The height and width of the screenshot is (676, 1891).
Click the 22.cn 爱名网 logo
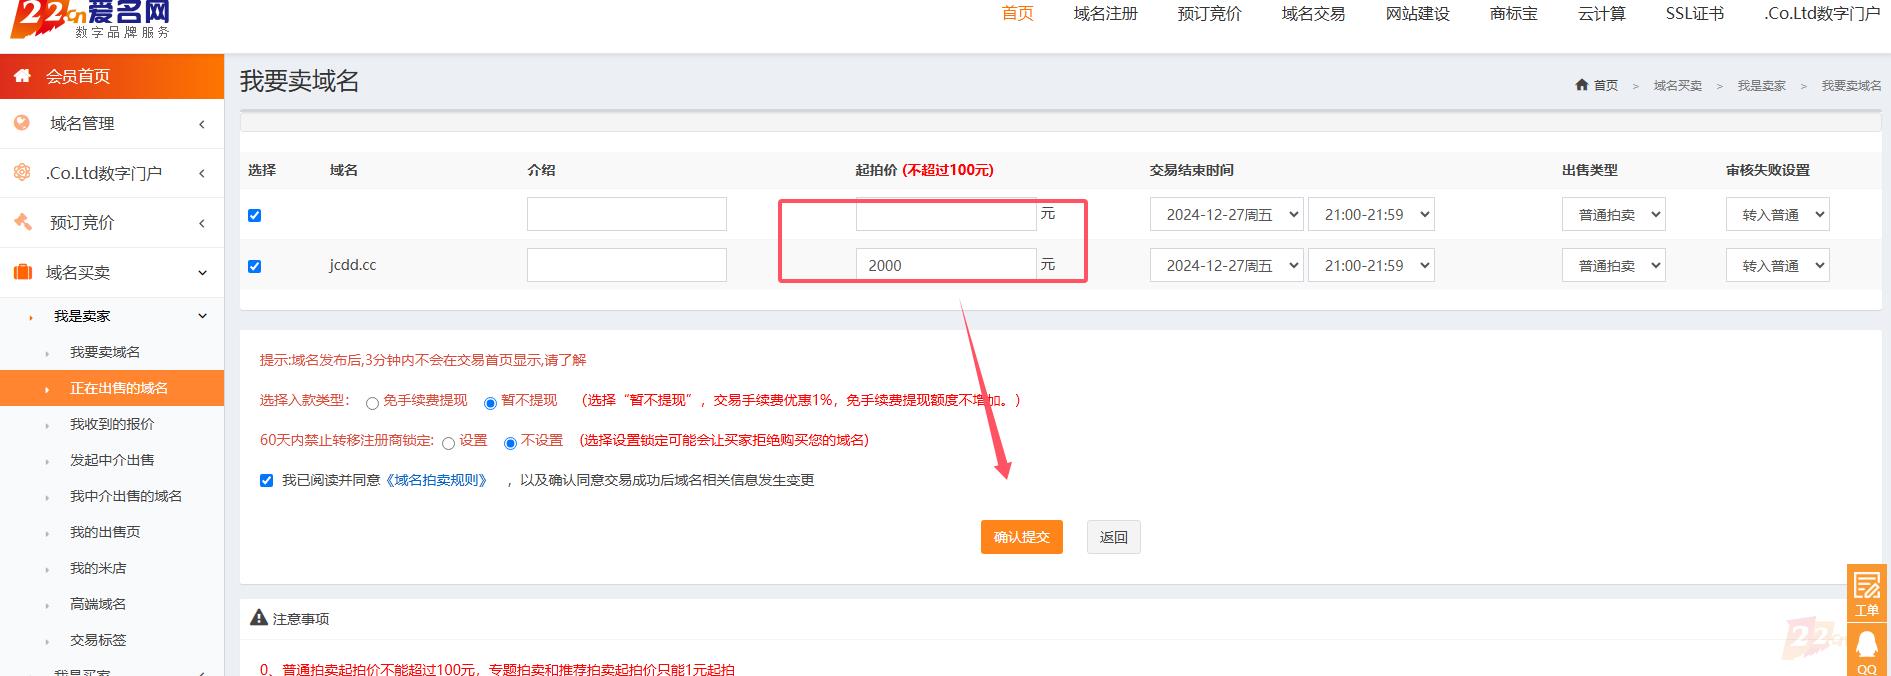coord(91,19)
